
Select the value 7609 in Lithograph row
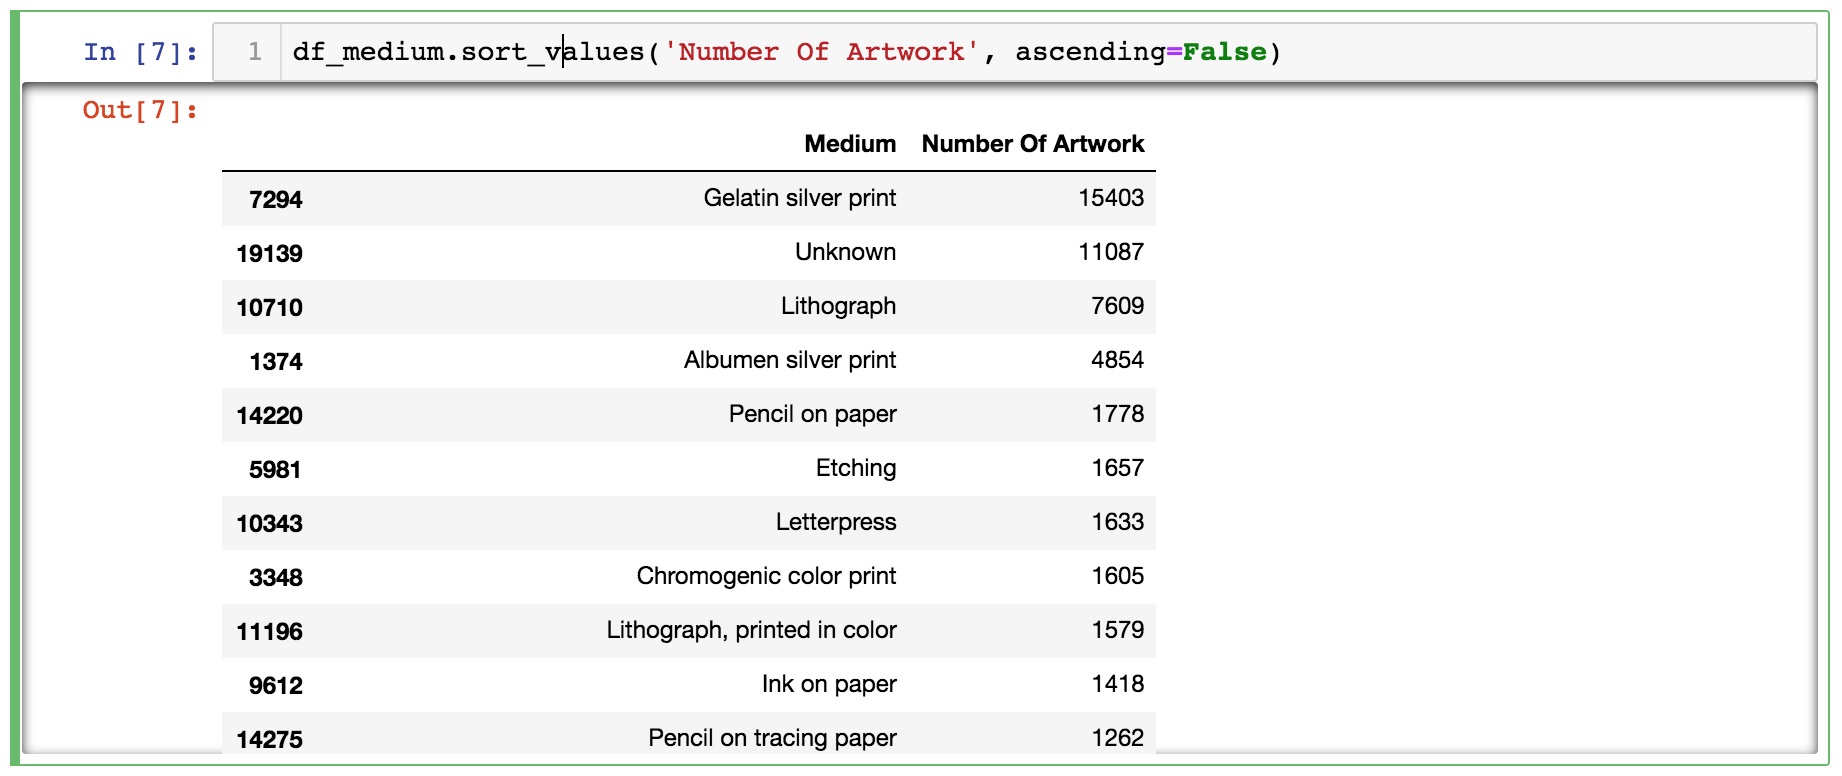pos(1117,306)
